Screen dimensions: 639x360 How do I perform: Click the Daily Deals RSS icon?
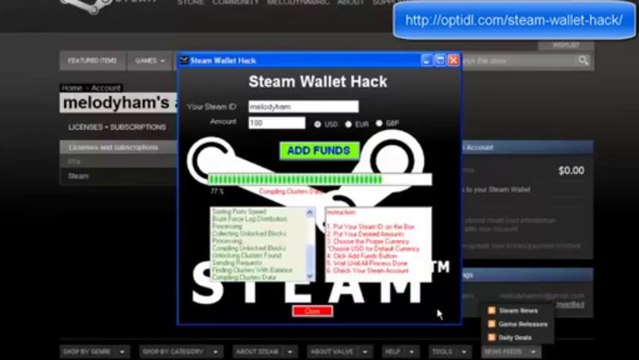coord(492,338)
